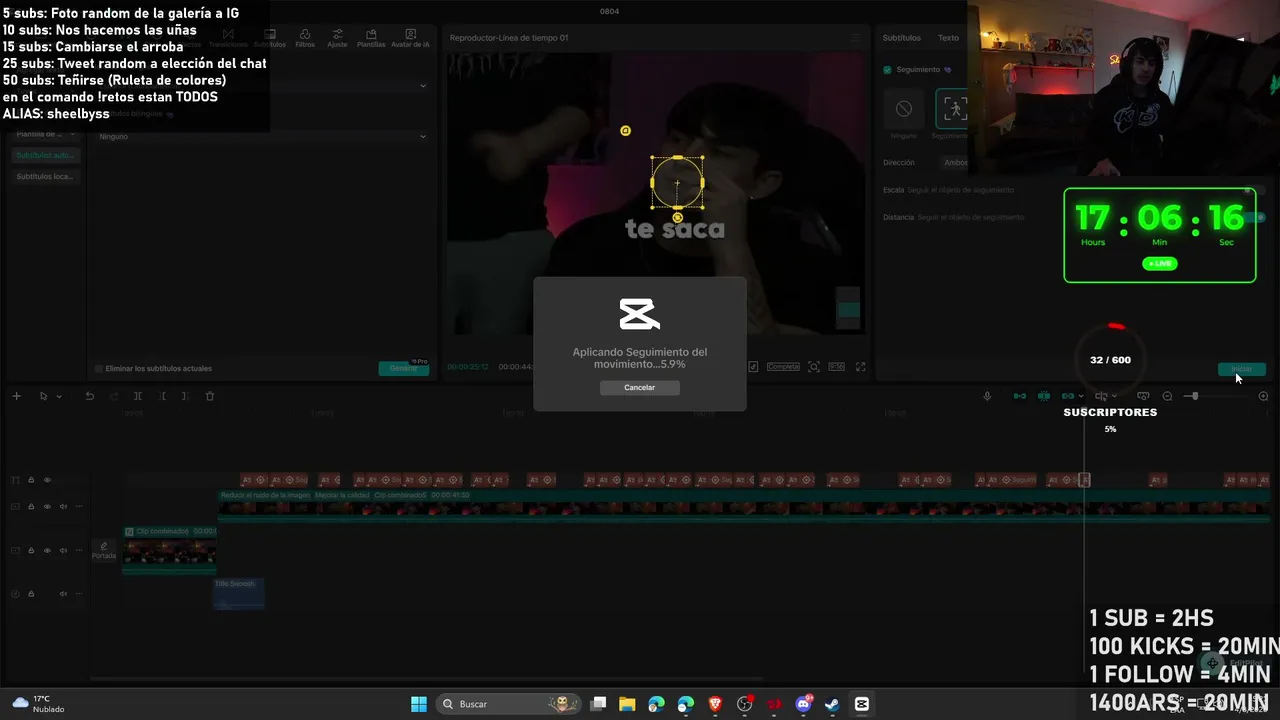Lock the text subtitle track

click(31, 480)
